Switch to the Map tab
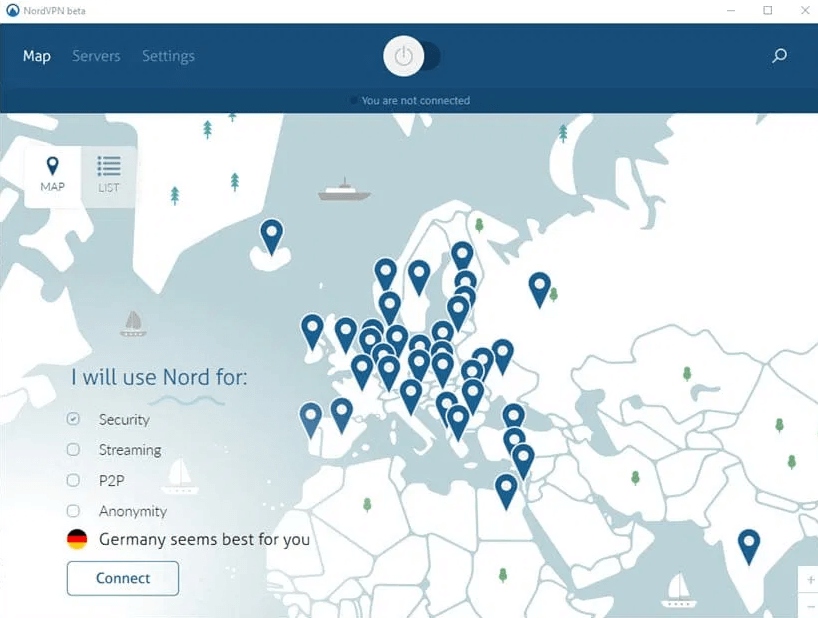The height and width of the screenshot is (618, 818). click(x=37, y=56)
